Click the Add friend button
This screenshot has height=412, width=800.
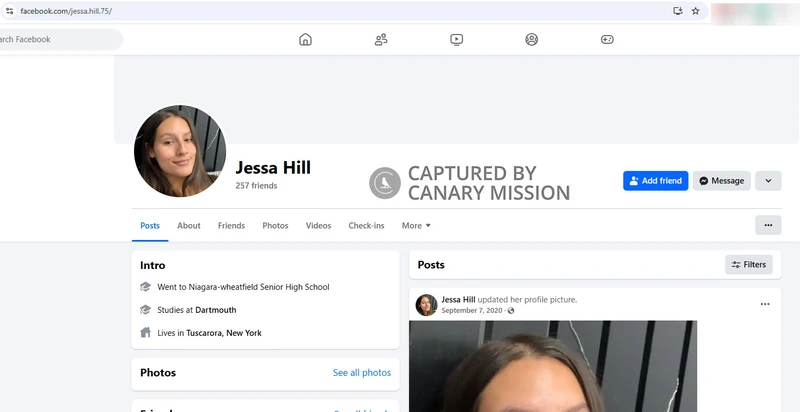coord(655,181)
